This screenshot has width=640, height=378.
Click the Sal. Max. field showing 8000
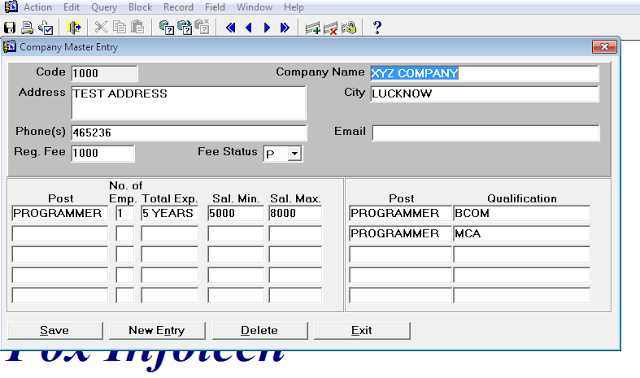pos(295,213)
